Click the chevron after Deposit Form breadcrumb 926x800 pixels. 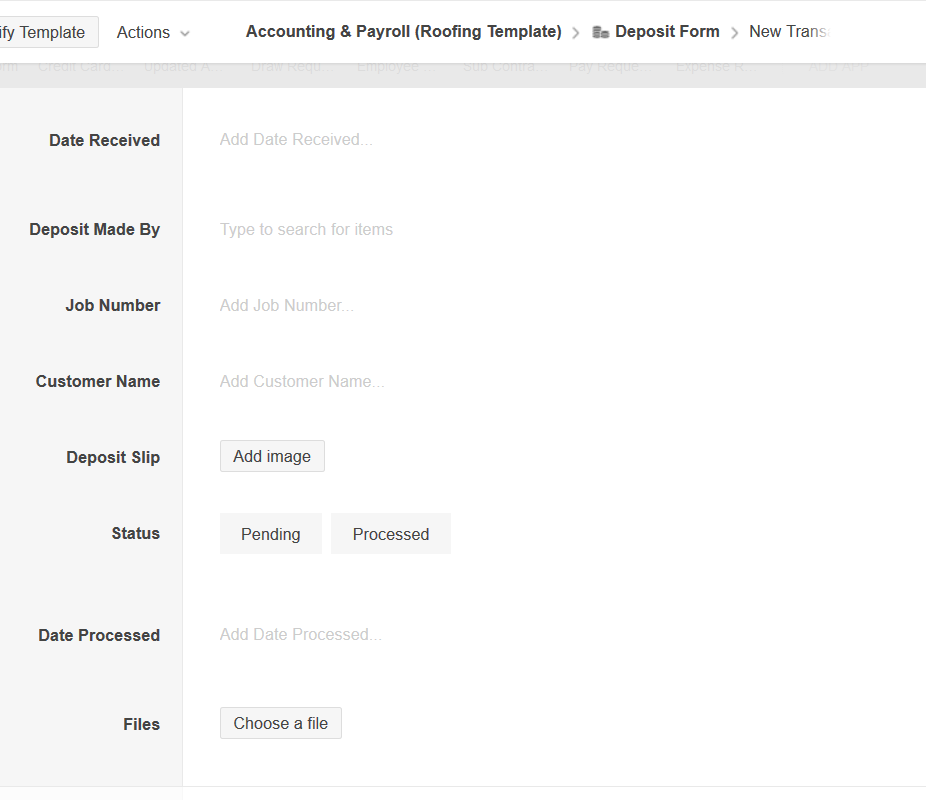tap(735, 33)
